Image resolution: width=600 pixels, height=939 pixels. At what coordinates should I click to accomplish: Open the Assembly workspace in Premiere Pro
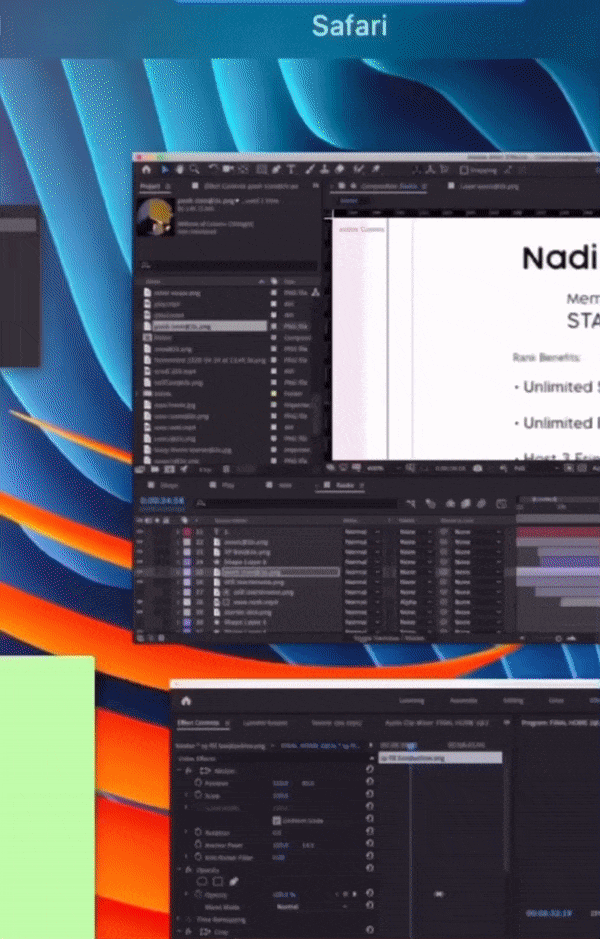(x=463, y=700)
